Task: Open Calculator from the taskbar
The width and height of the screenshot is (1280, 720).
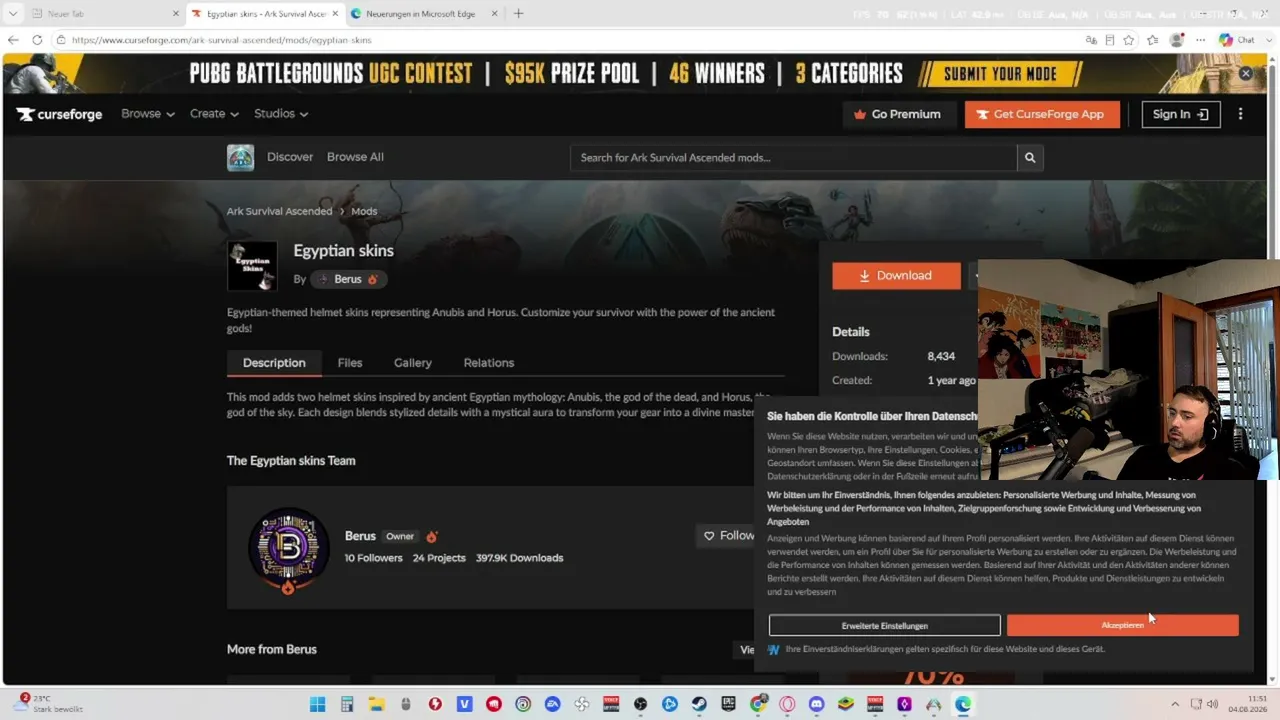Action: [347, 704]
